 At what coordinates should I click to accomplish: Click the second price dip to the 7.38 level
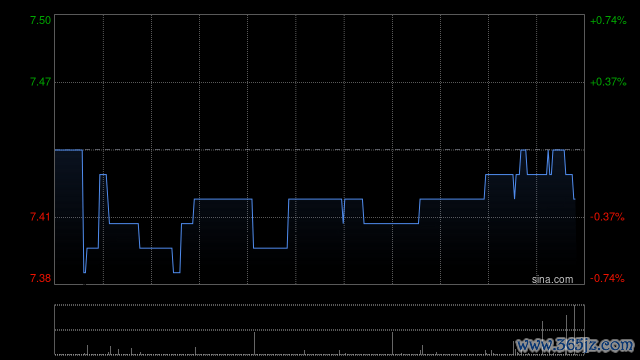176,272
